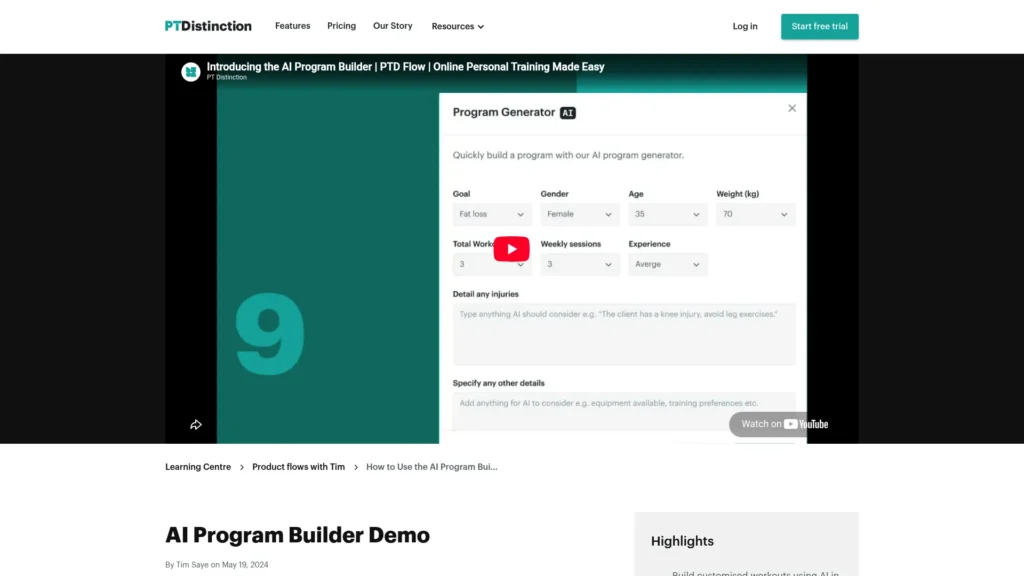The width and height of the screenshot is (1024, 576).
Task: Click the video share arrow icon
Action: click(196, 424)
